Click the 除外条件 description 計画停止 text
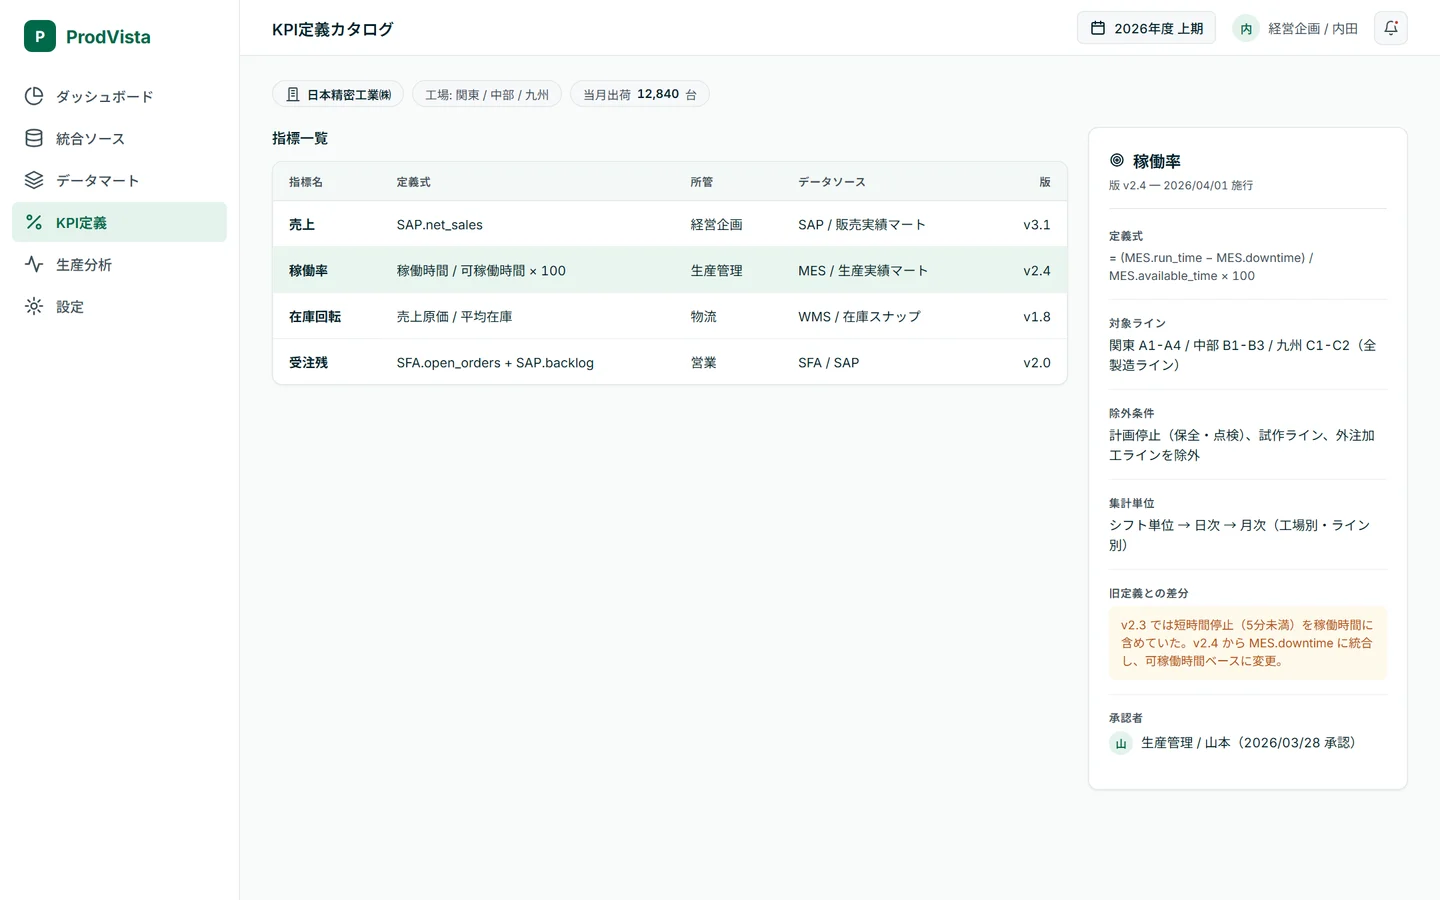The height and width of the screenshot is (900, 1440). tap(1242, 445)
